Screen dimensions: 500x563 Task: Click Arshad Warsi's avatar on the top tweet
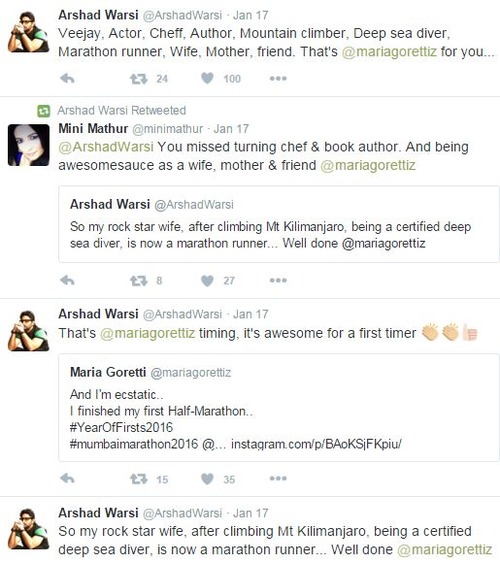(29, 32)
